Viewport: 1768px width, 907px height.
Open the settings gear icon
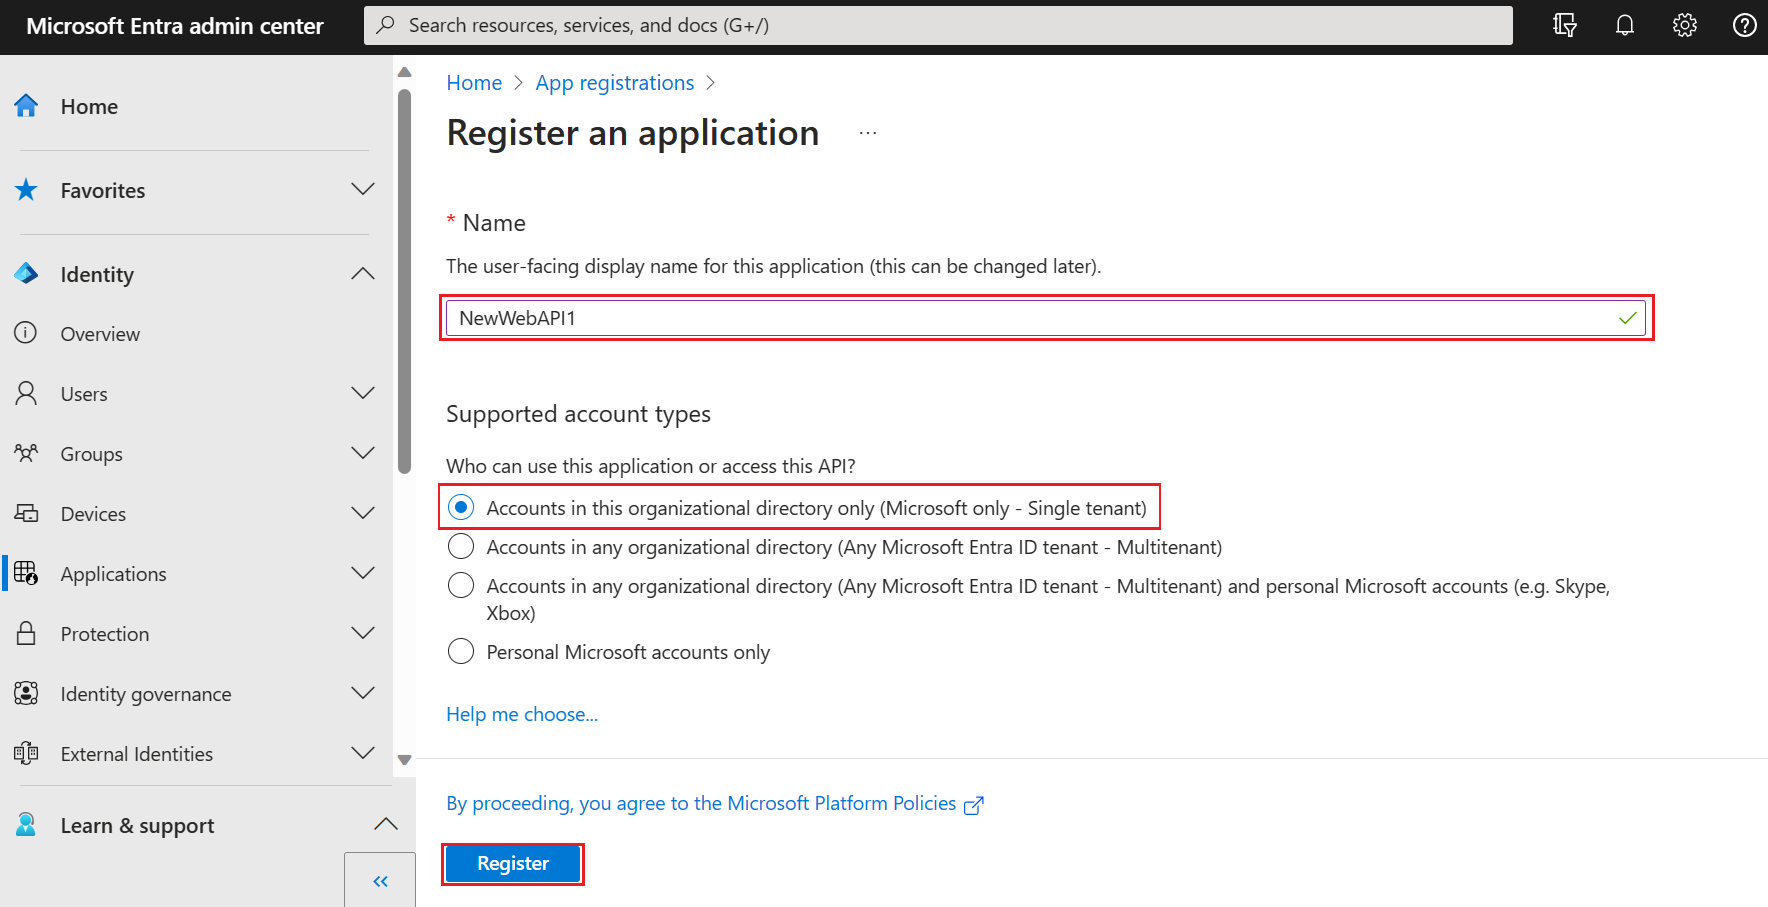point(1685,26)
